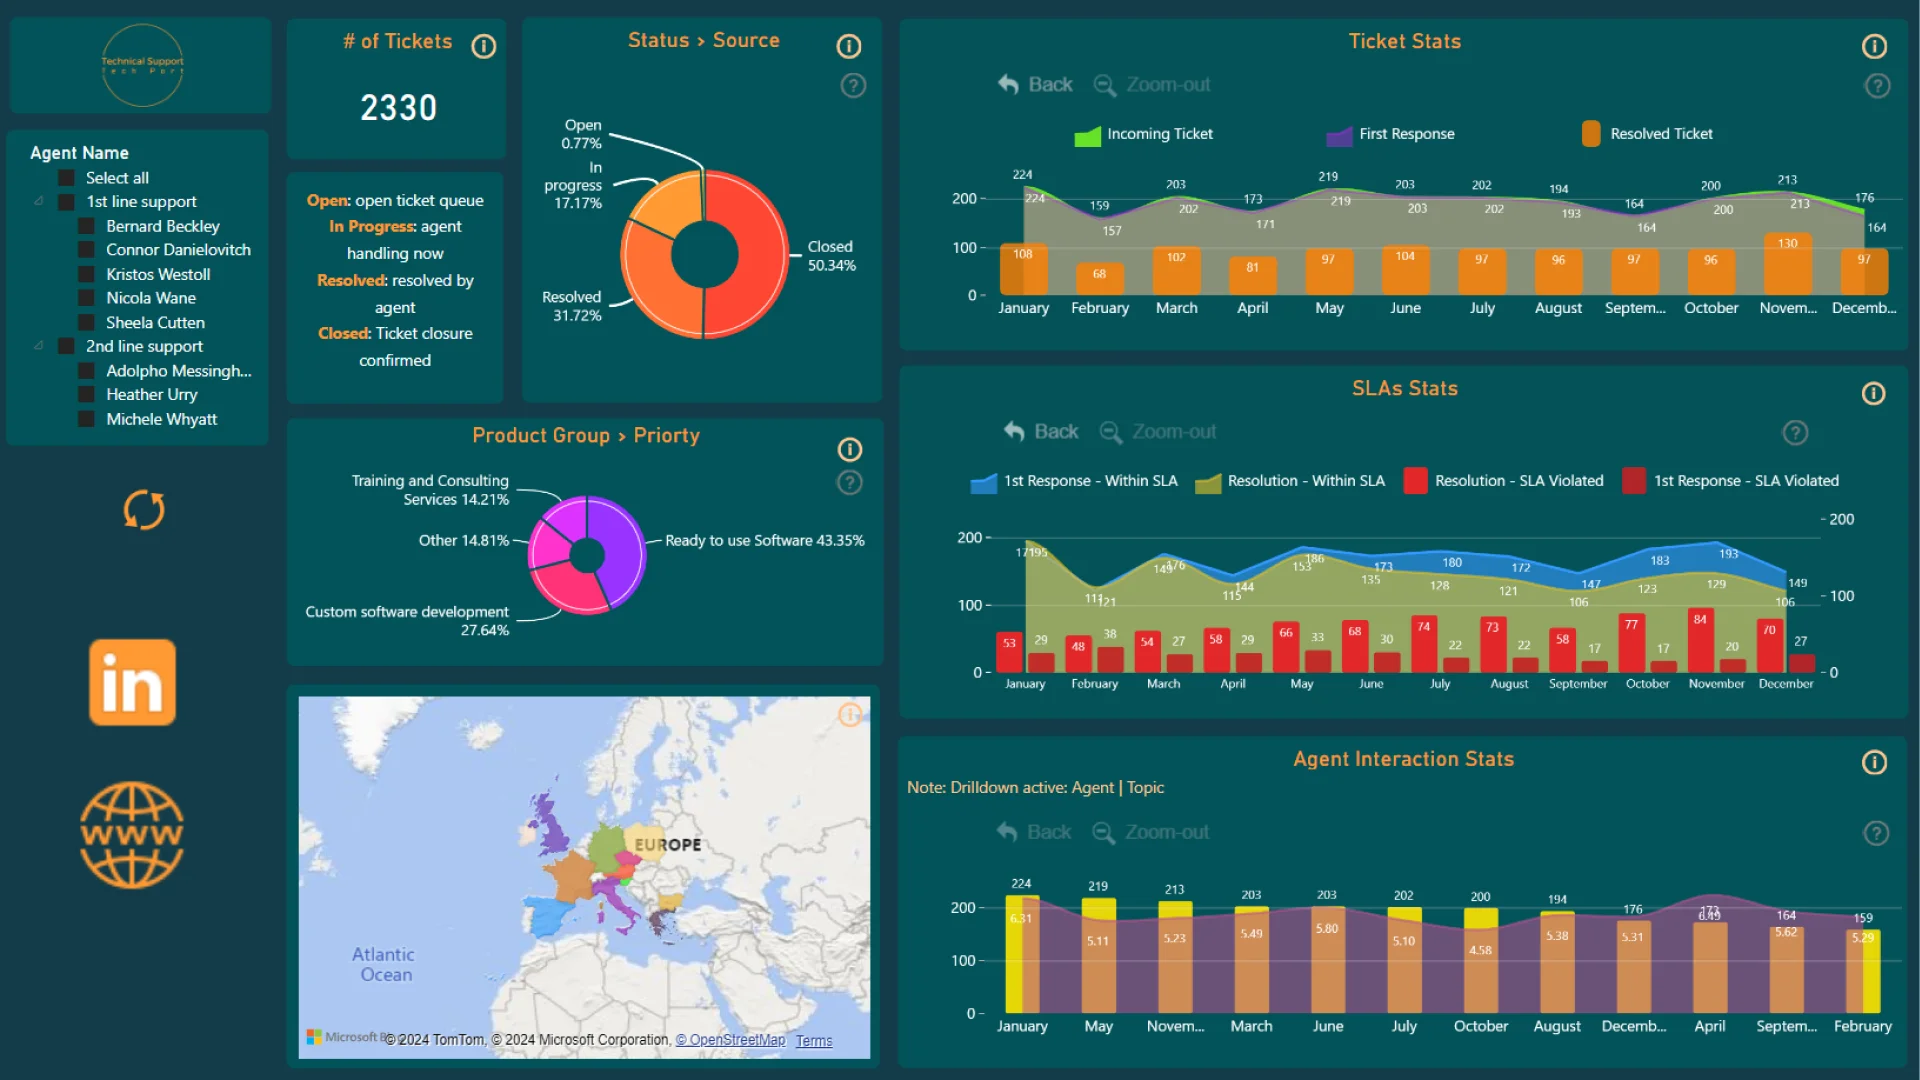The height and width of the screenshot is (1080, 1920).
Task: Click the October SLA violated bar labeled 84
Action: click(1700, 642)
